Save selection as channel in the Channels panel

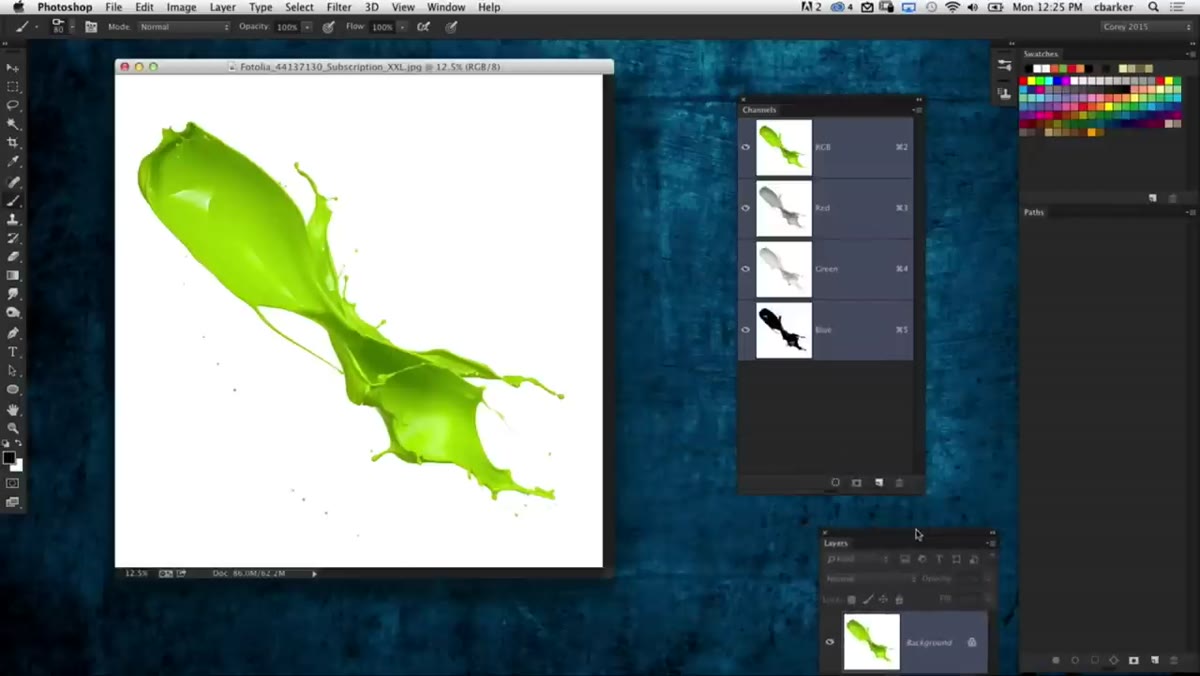point(856,483)
